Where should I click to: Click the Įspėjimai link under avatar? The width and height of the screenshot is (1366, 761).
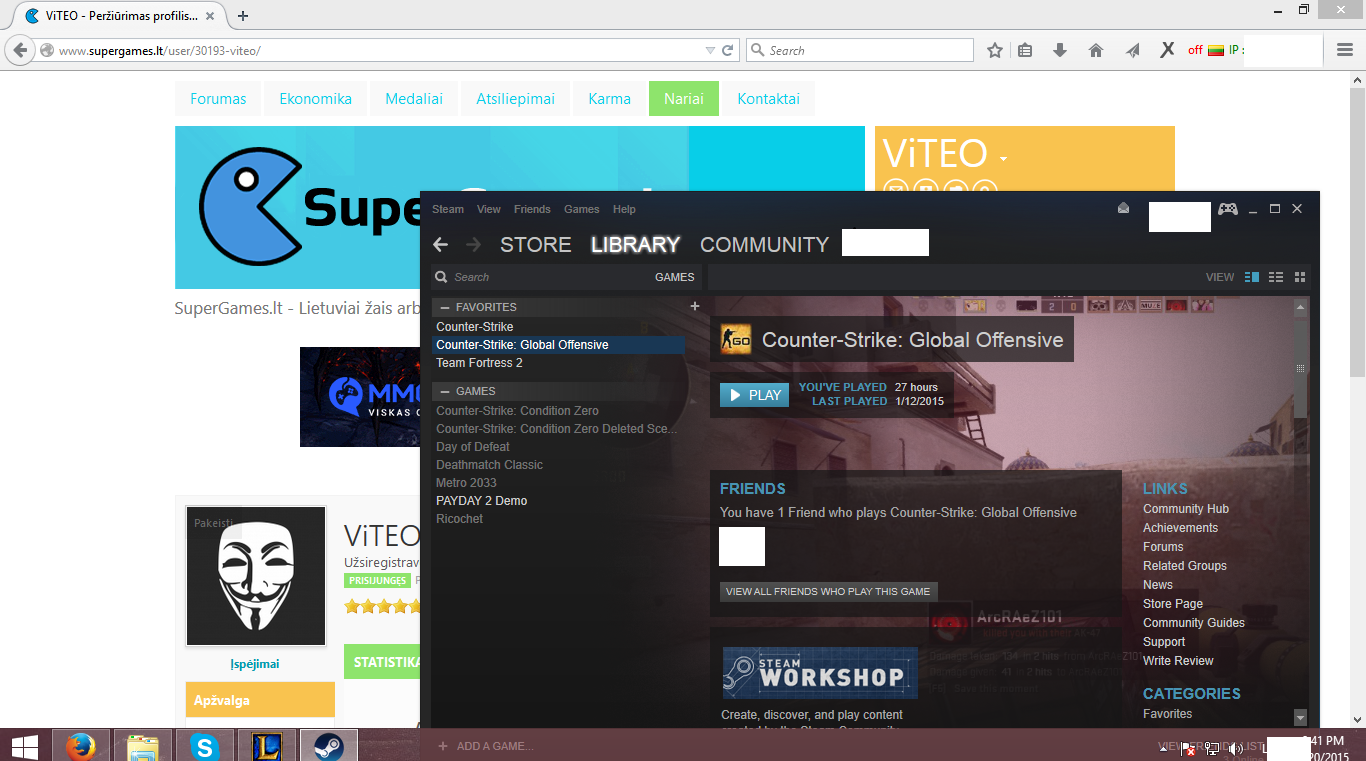tap(255, 664)
